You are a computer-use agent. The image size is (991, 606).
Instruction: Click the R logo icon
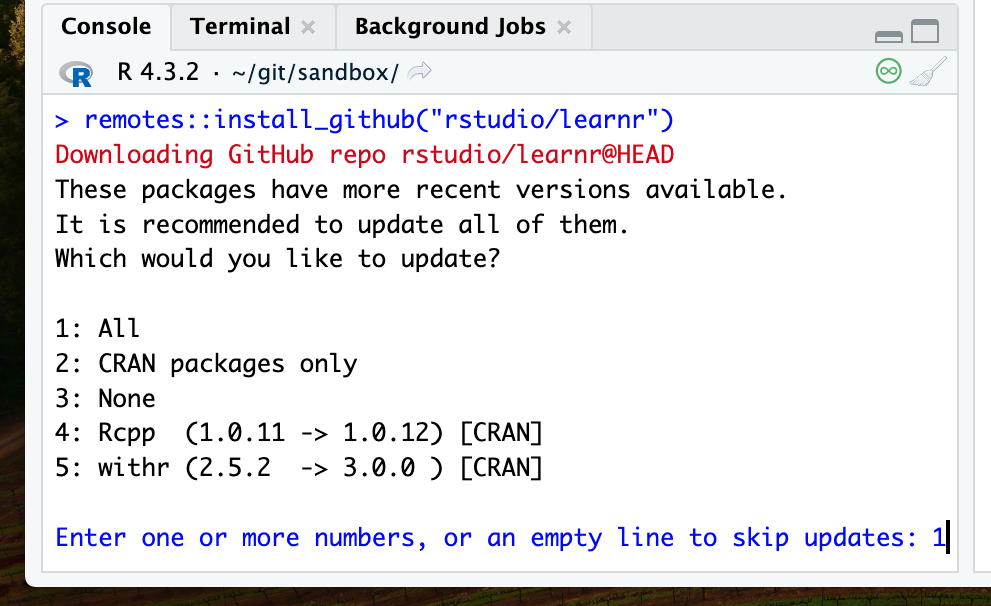(x=76, y=74)
